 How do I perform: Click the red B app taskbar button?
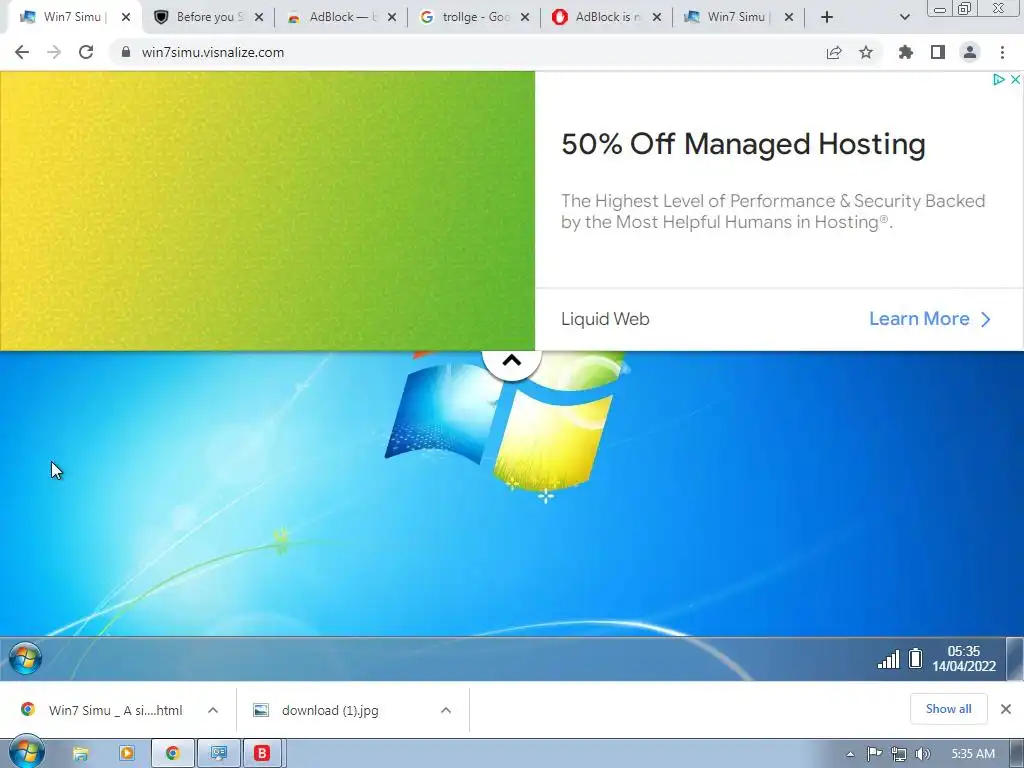(x=262, y=754)
